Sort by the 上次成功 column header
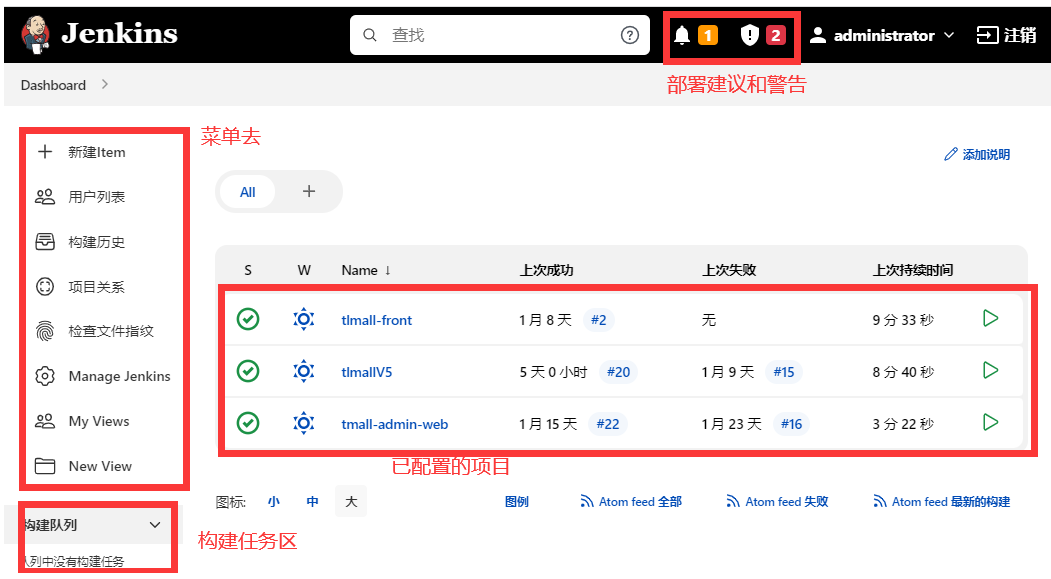The image size is (1051, 579). (x=546, y=270)
